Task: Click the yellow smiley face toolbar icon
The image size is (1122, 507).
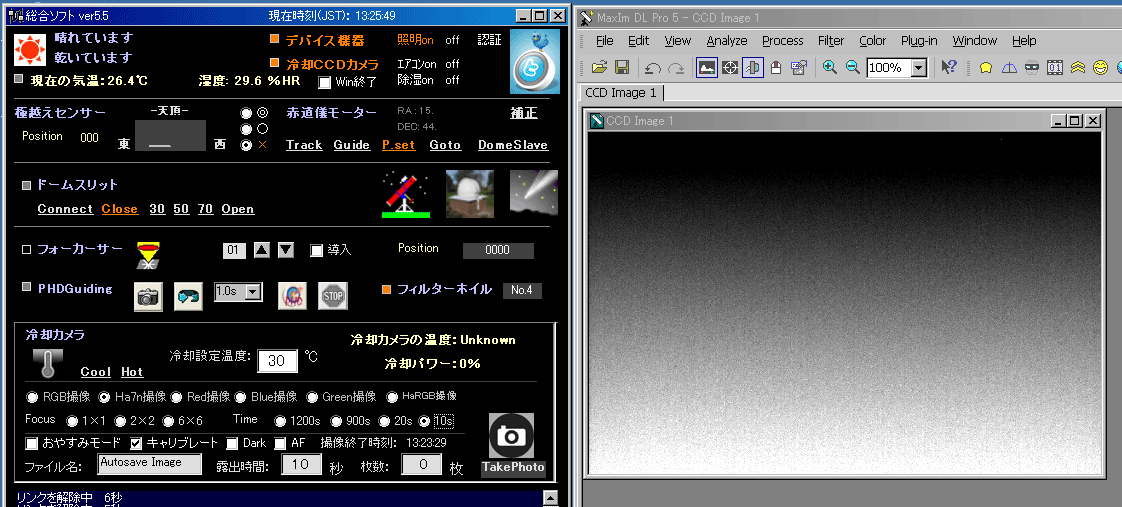Action: 1100,68
